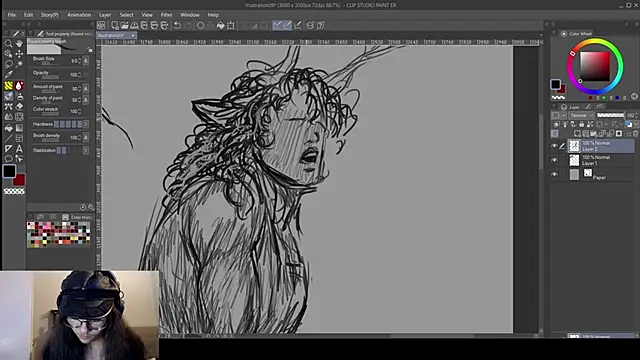Open layer color dropdown arrow
640x360 pixels.
click(636, 124)
